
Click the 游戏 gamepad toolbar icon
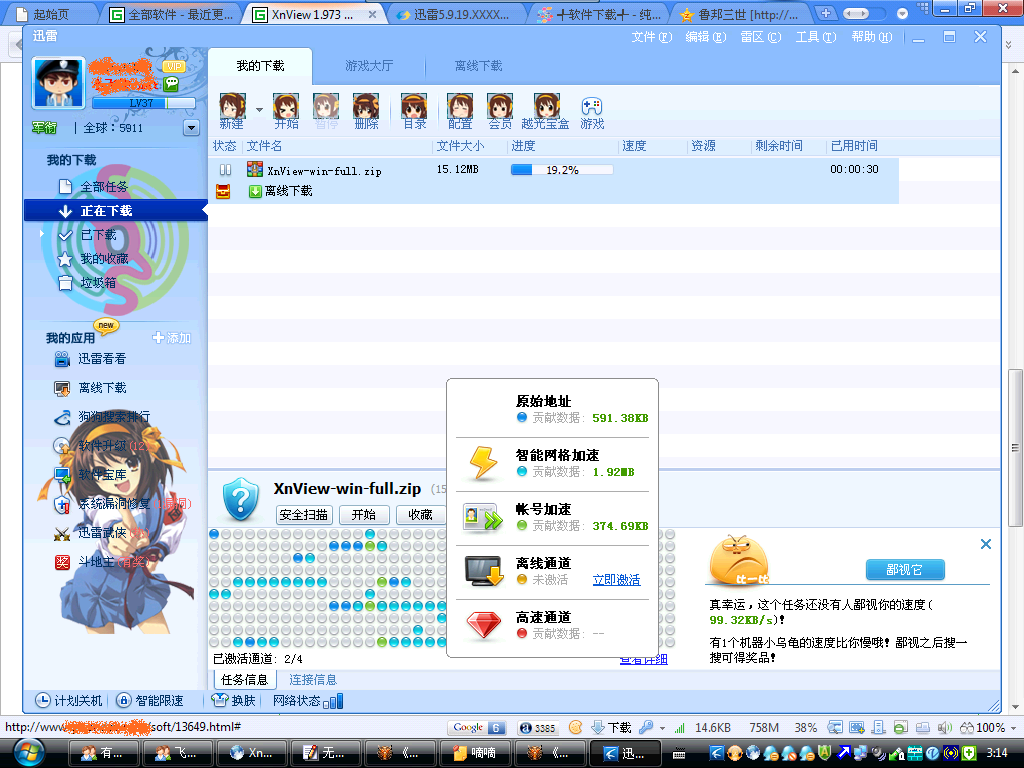coord(592,112)
